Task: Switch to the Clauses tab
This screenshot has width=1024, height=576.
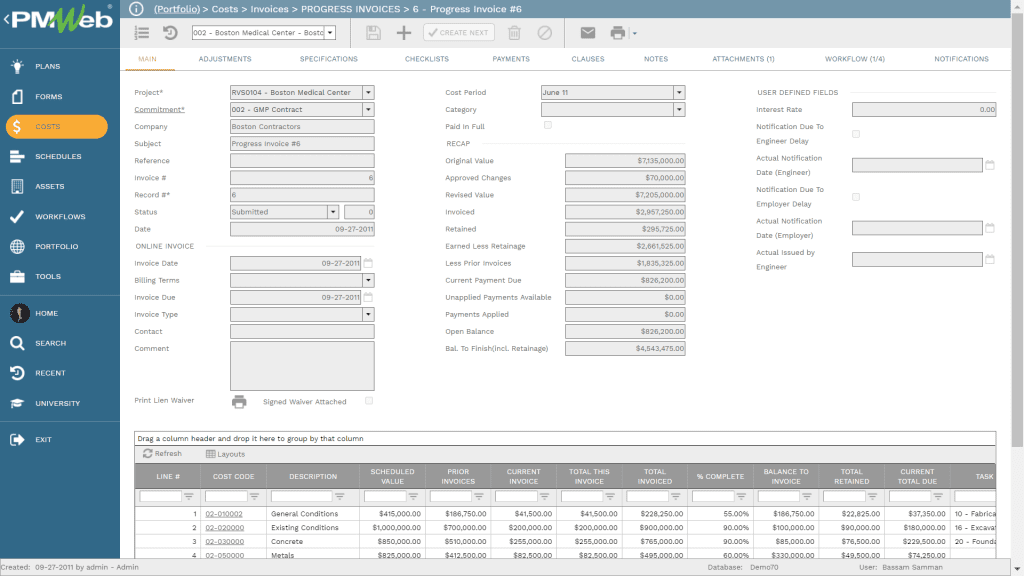Action: pyautogui.click(x=588, y=59)
